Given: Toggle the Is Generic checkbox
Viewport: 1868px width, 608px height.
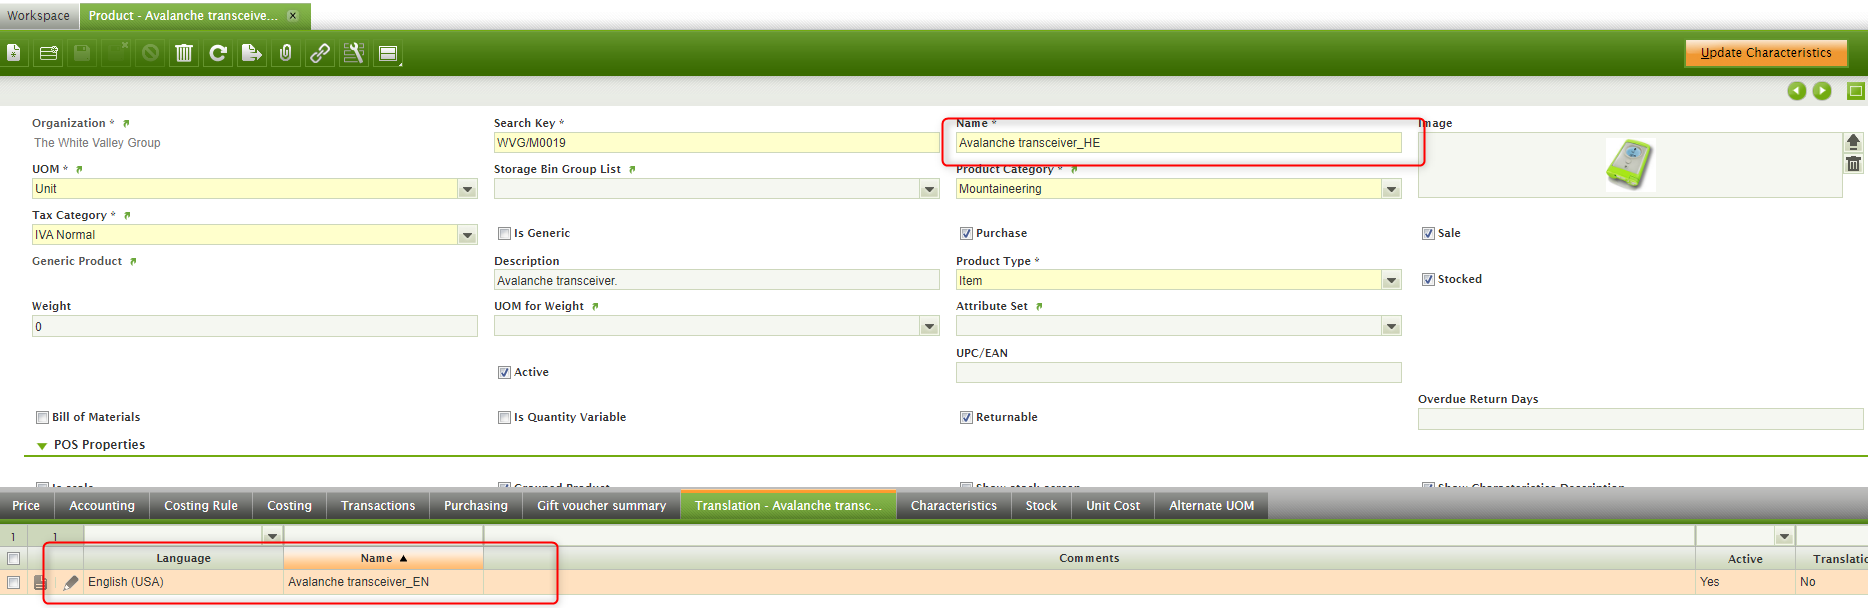Looking at the screenshot, I should [x=504, y=234].
